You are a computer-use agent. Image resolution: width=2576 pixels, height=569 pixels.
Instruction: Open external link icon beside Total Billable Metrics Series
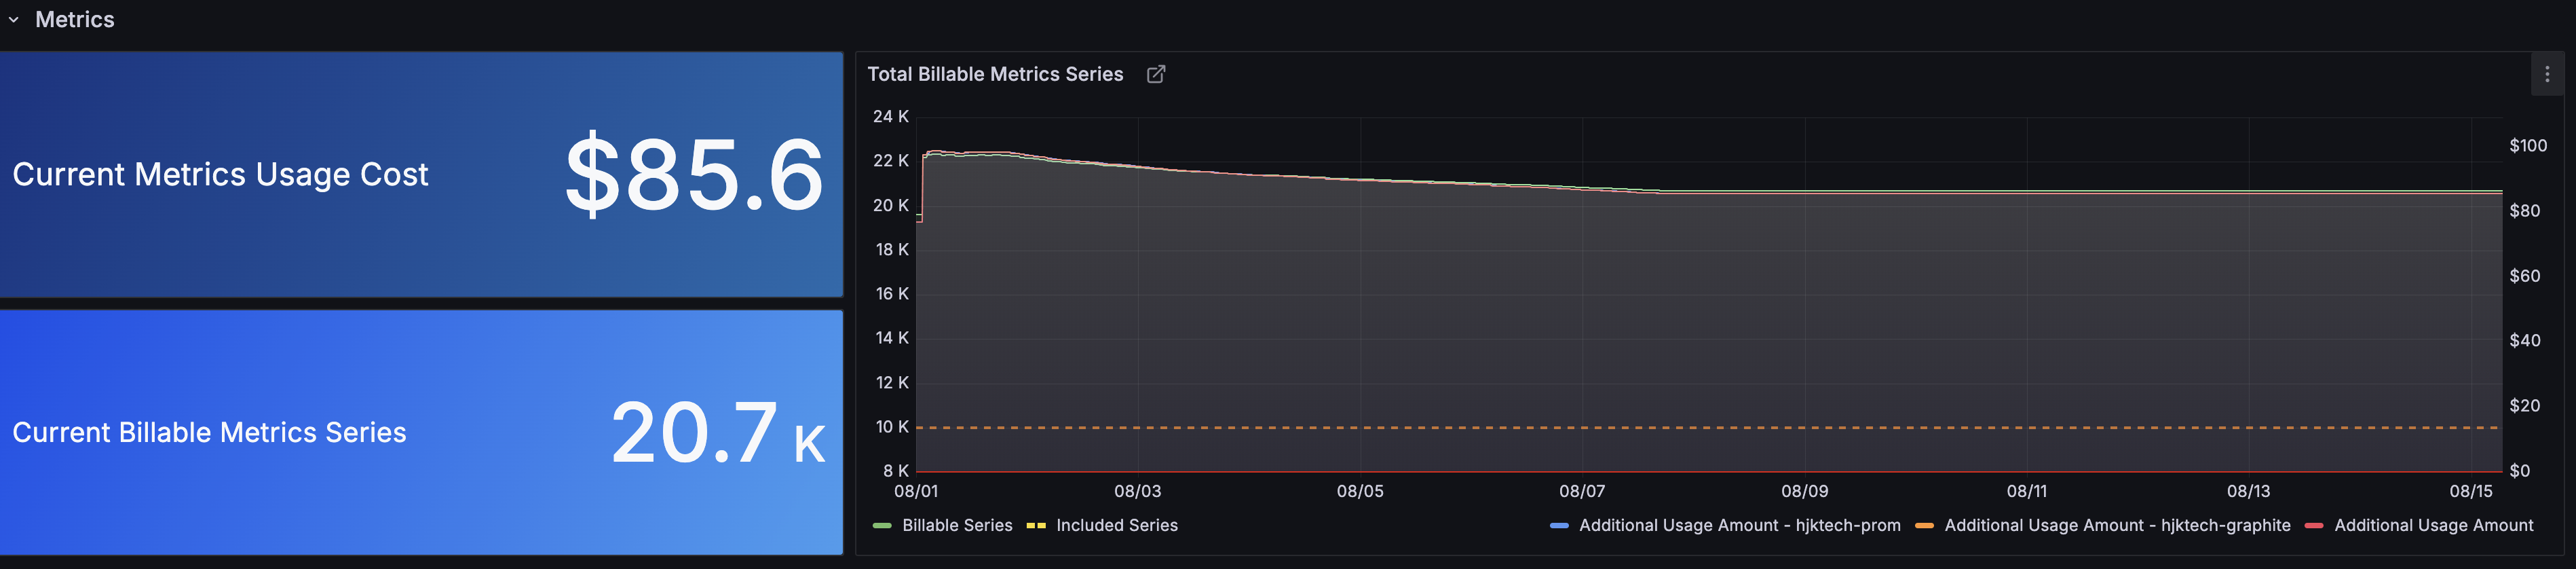click(1155, 74)
